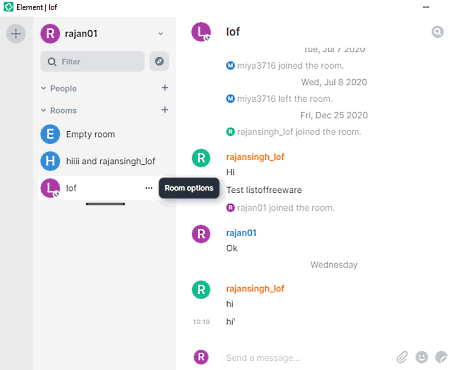
Task: Focus the Send a message input
Action: point(308,358)
